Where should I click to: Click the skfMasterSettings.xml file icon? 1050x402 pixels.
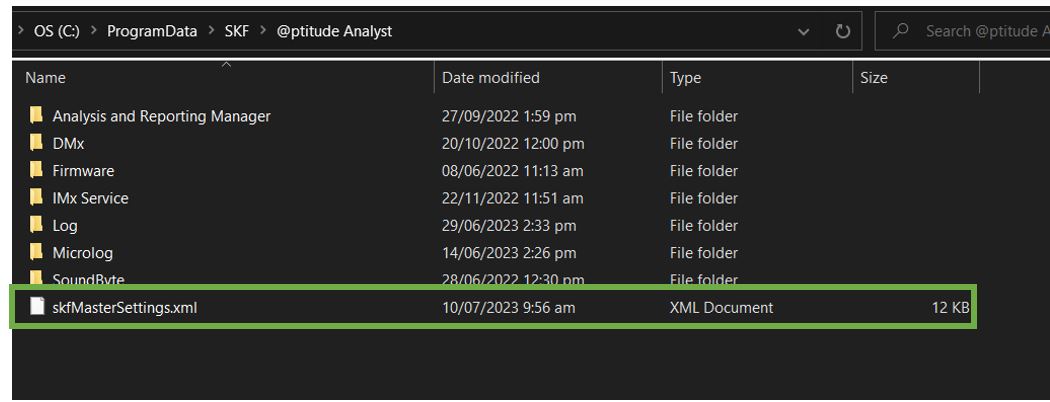(x=37, y=308)
